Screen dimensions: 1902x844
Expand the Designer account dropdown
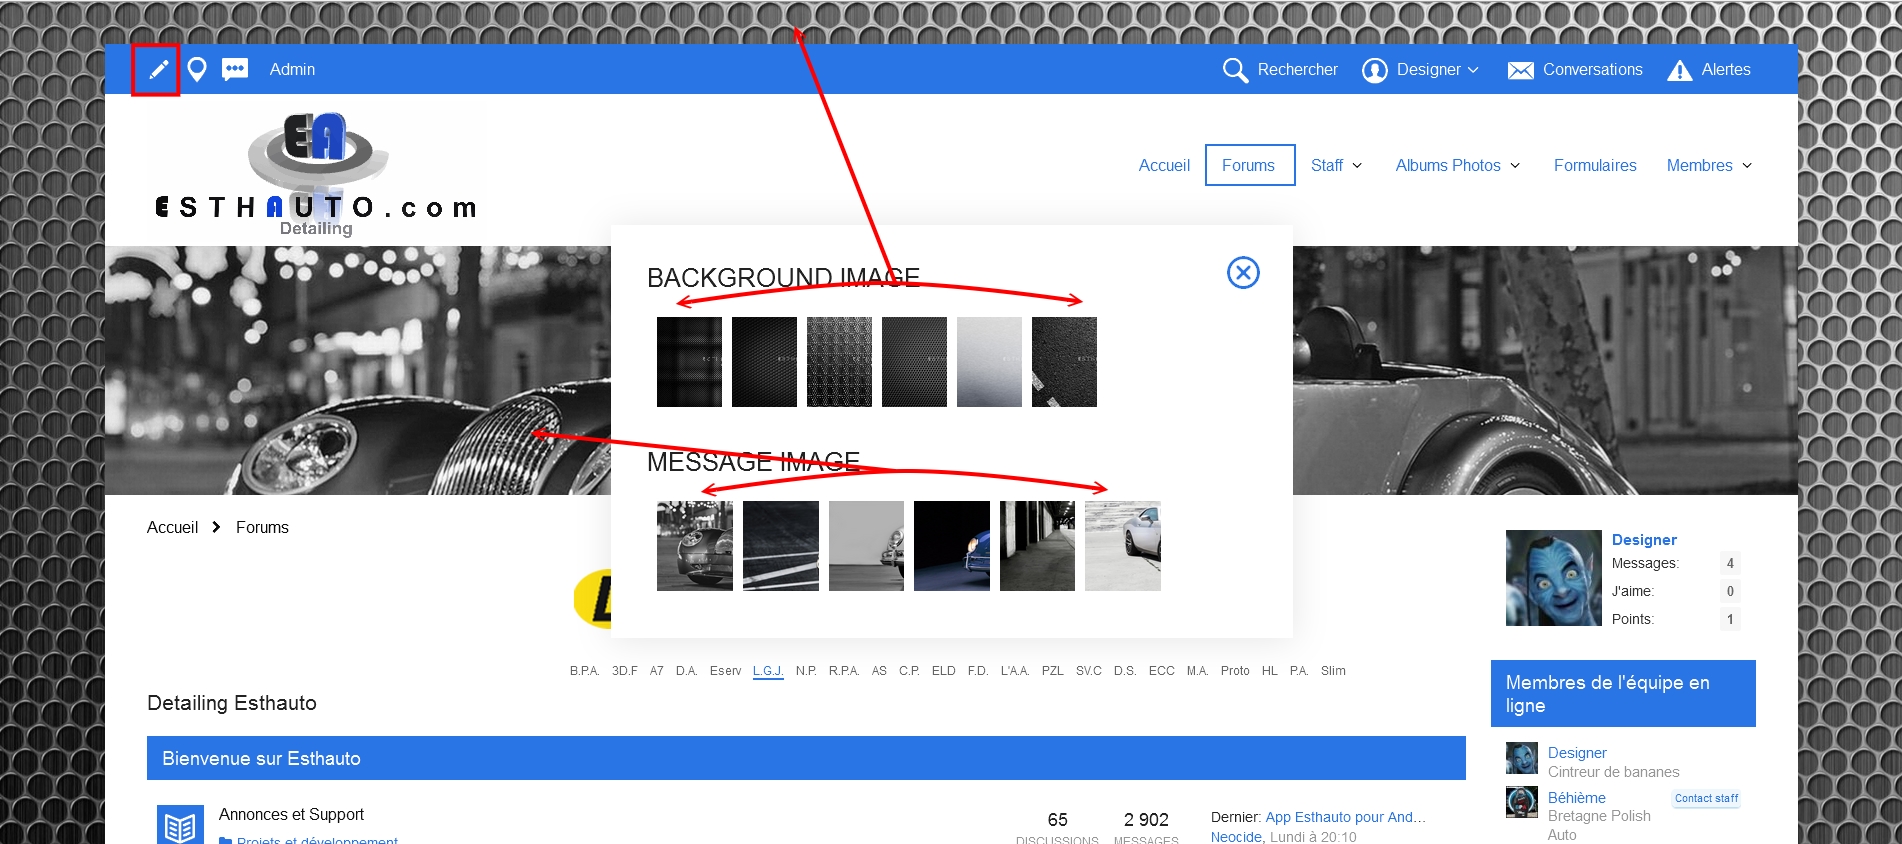point(1473,70)
